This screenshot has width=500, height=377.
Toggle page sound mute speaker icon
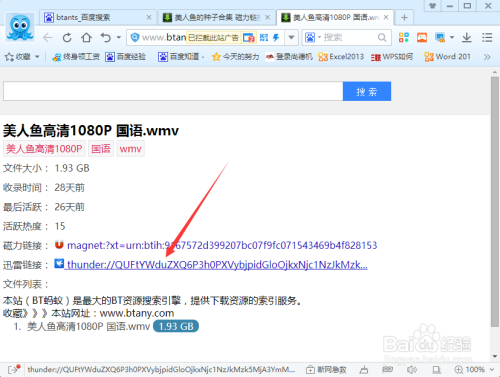point(412,369)
